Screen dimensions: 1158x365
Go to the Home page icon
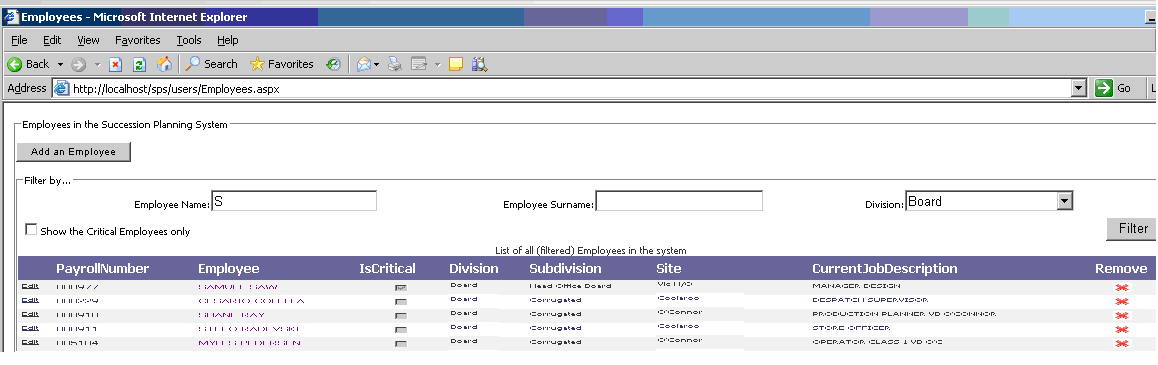164,64
